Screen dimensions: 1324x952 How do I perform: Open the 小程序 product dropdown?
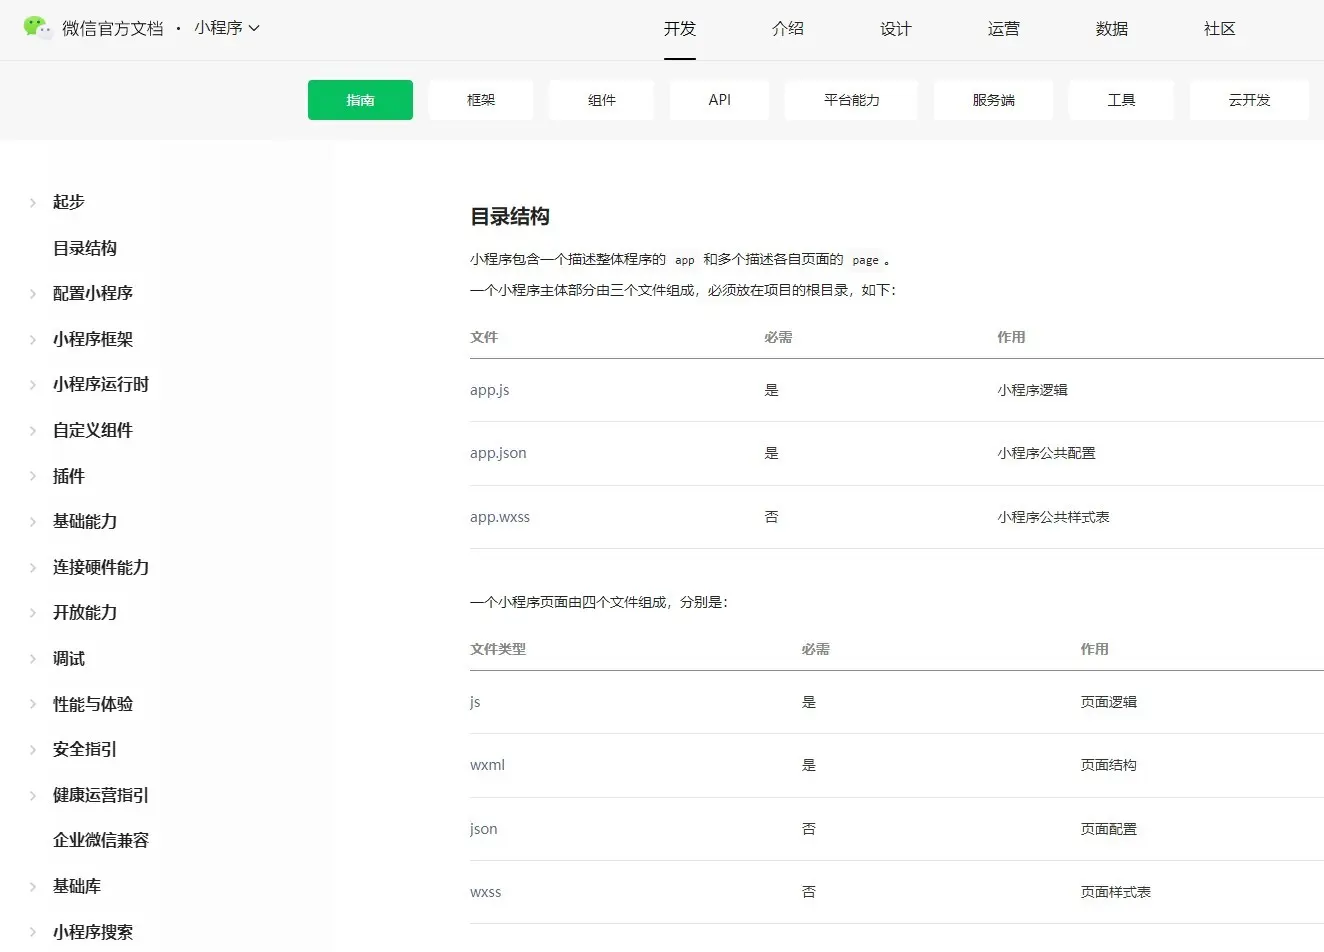coord(227,28)
